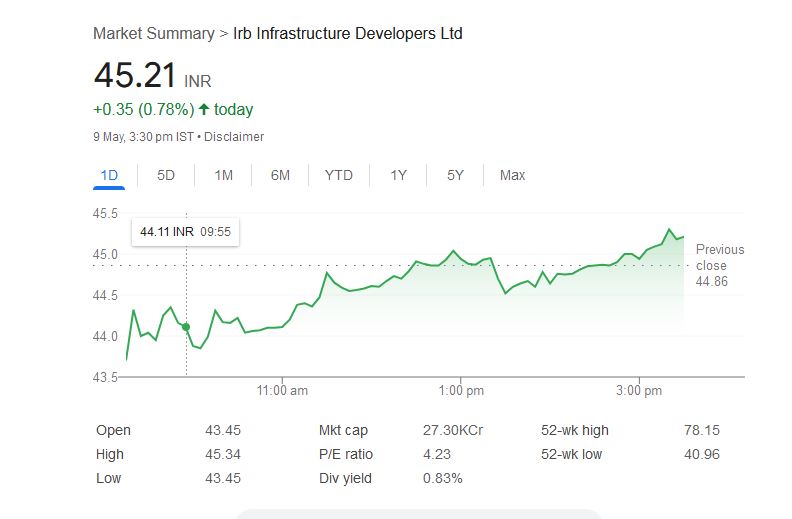Click the Previous close 44.86 label
This screenshot has height=519, width=792.
pyautogui.click(x=719, y=265)
